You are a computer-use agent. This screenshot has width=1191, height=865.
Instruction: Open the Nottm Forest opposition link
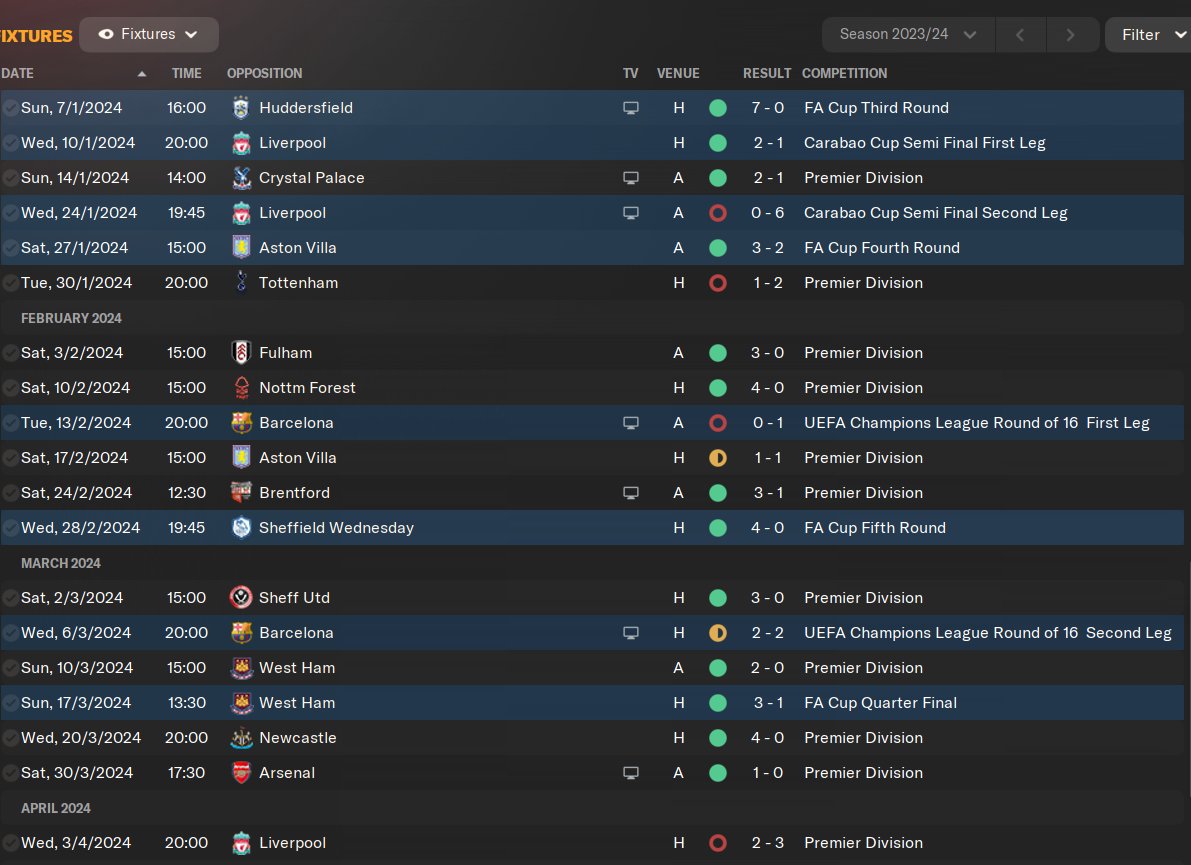coord(307,387)
